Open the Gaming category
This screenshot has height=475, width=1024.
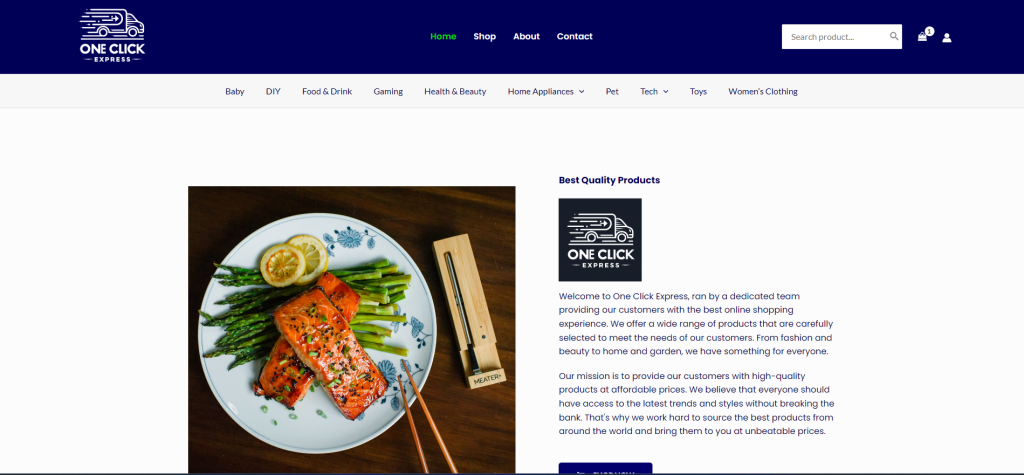(x=388, y=91)
